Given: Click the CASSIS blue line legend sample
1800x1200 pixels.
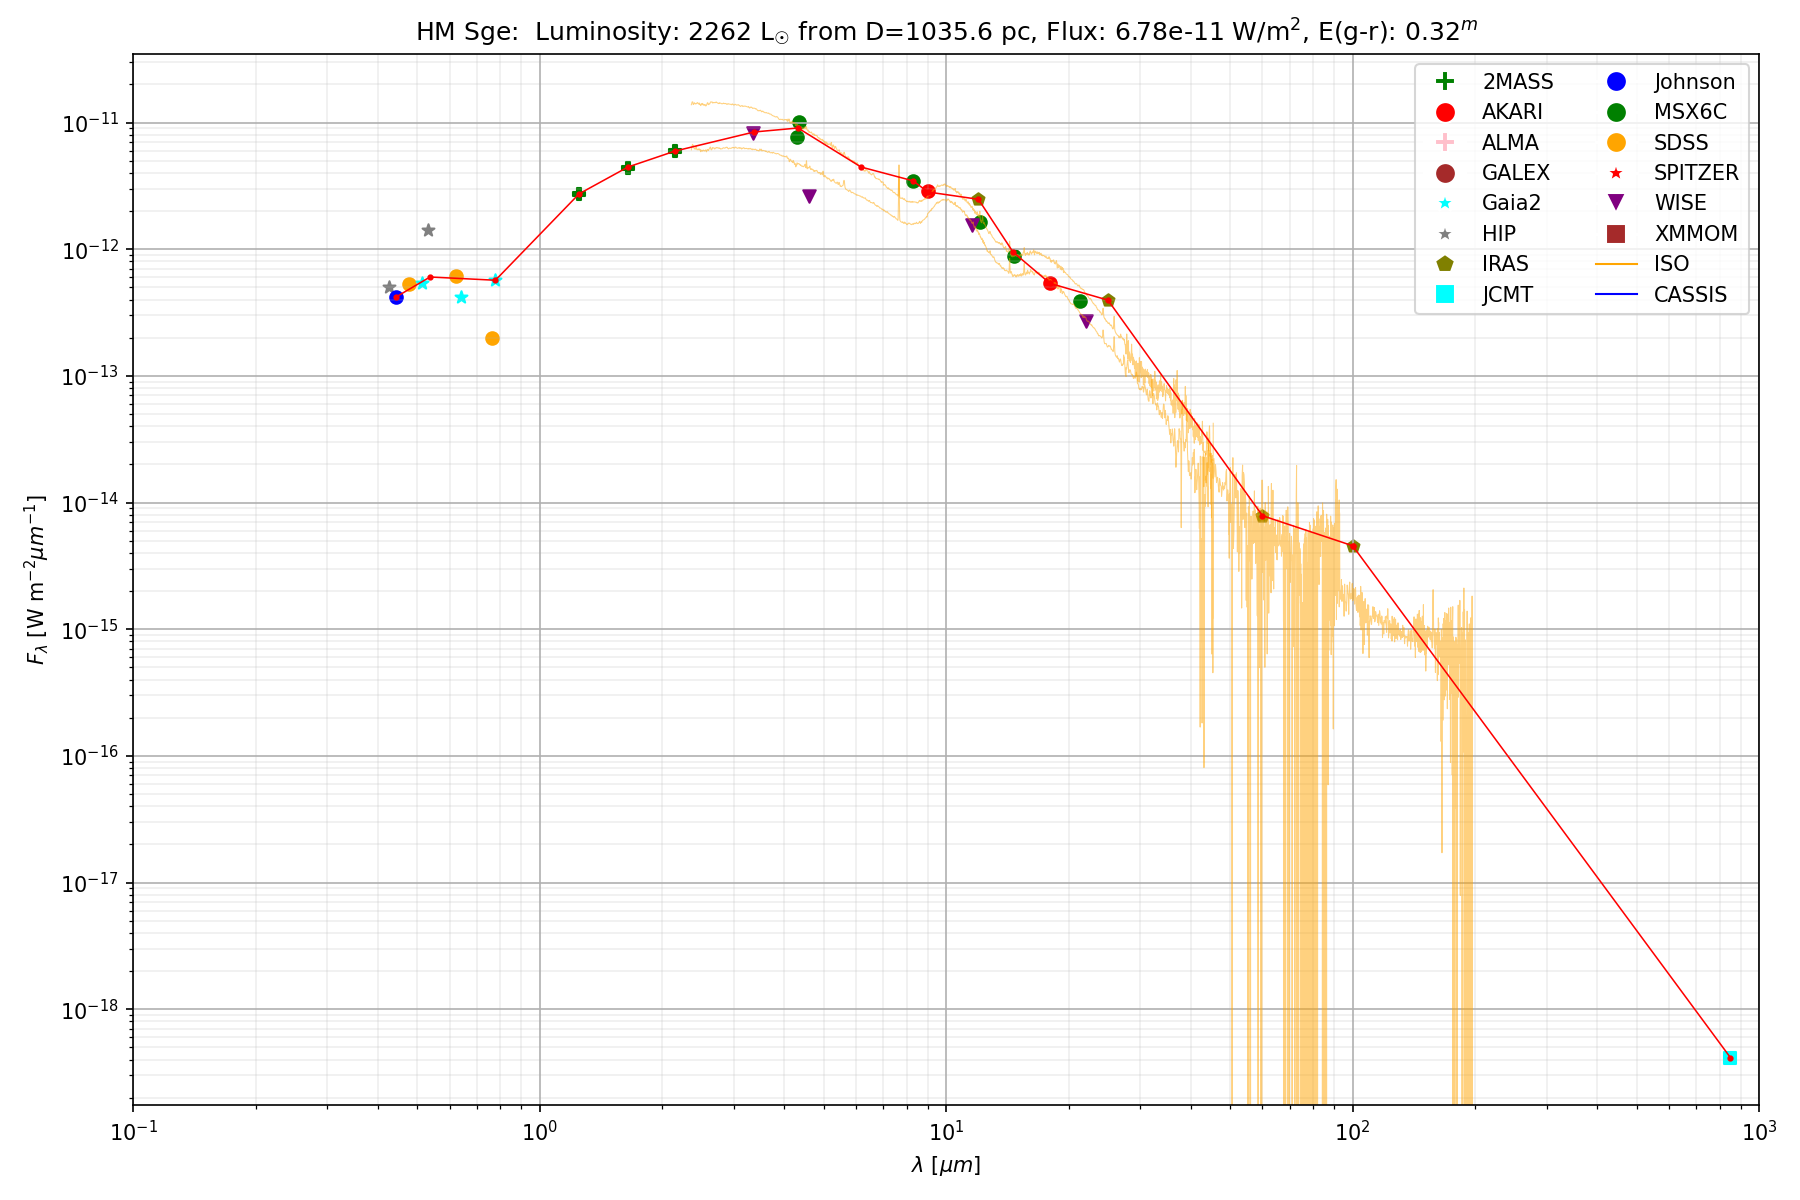Looking at the screenshot, I should click(1615, 294).
